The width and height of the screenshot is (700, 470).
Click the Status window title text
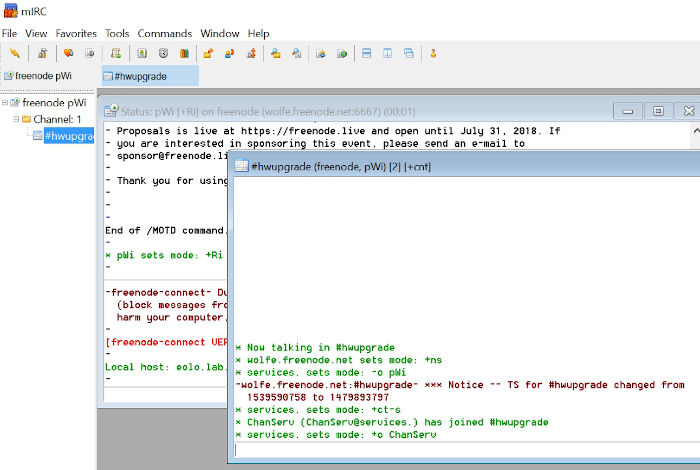(x=268, y=111)
